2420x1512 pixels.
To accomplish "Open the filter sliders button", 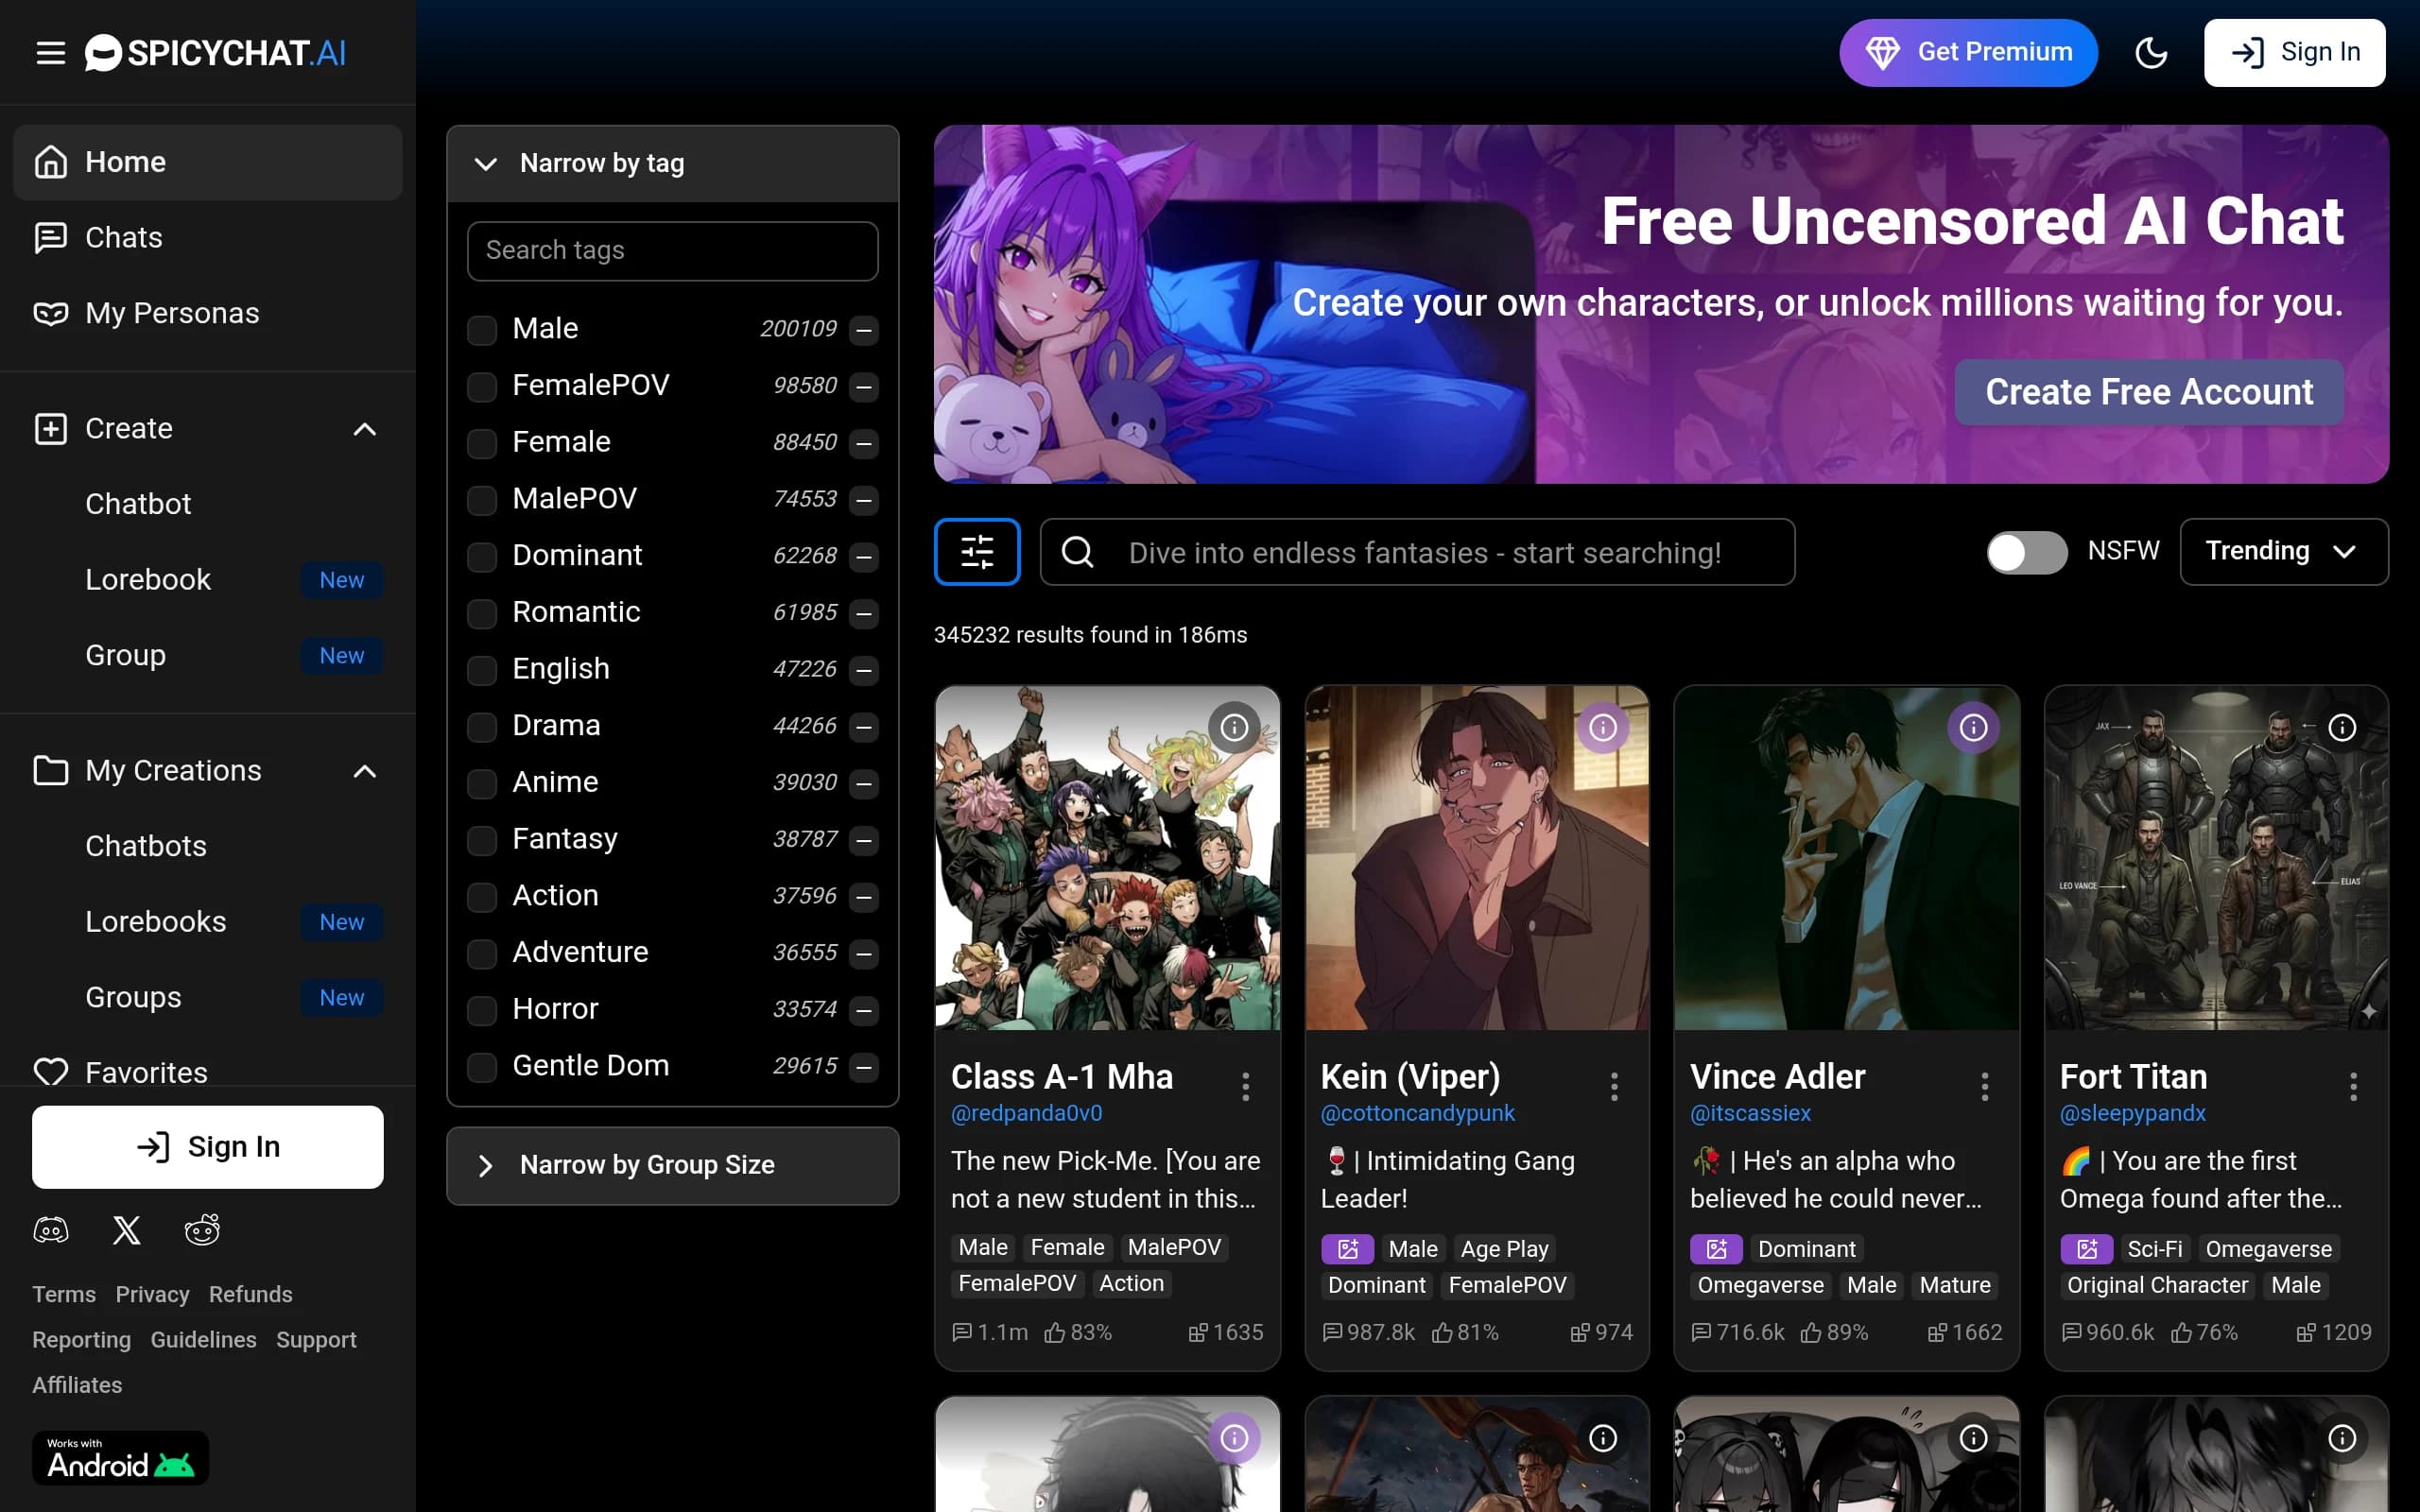I will (977, 551).
